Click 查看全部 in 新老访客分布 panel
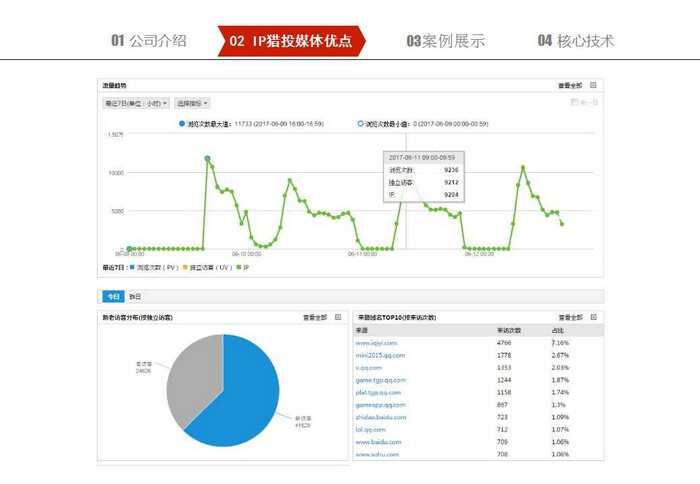 315,317
